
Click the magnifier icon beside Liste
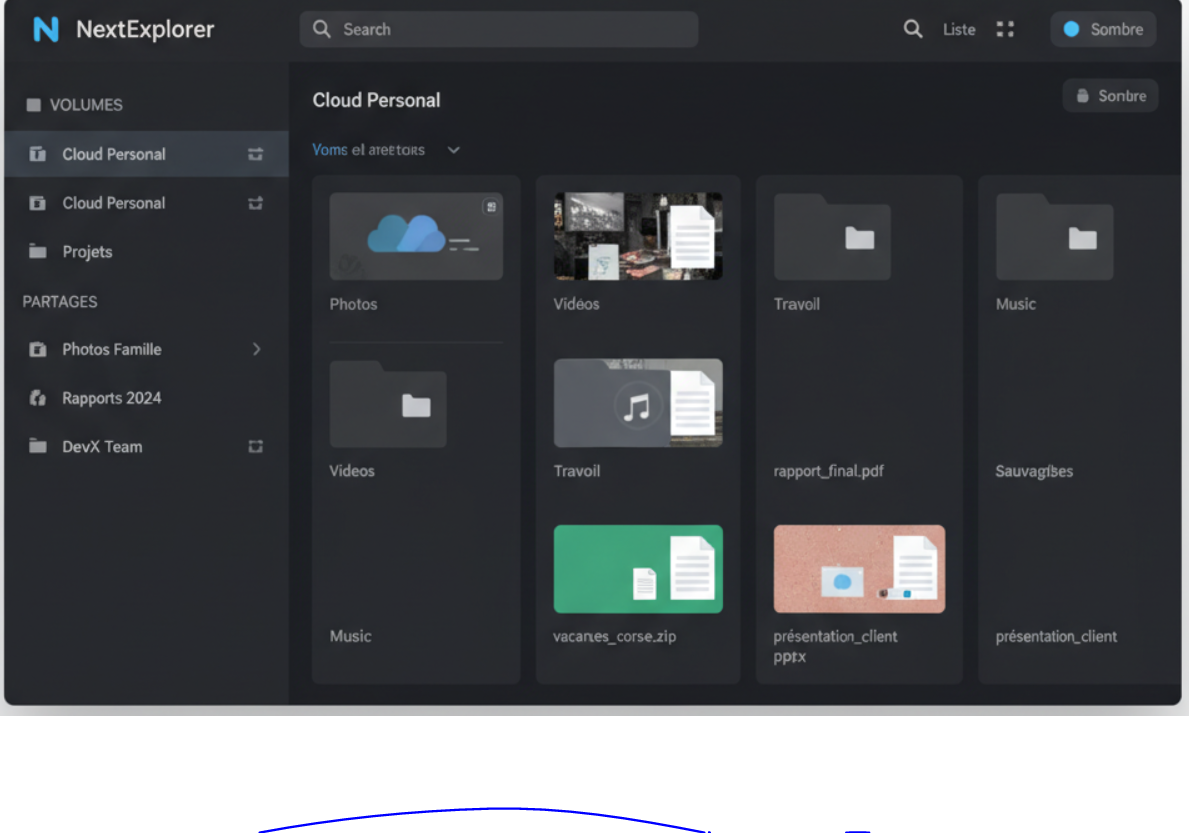(x=913, y=29)
